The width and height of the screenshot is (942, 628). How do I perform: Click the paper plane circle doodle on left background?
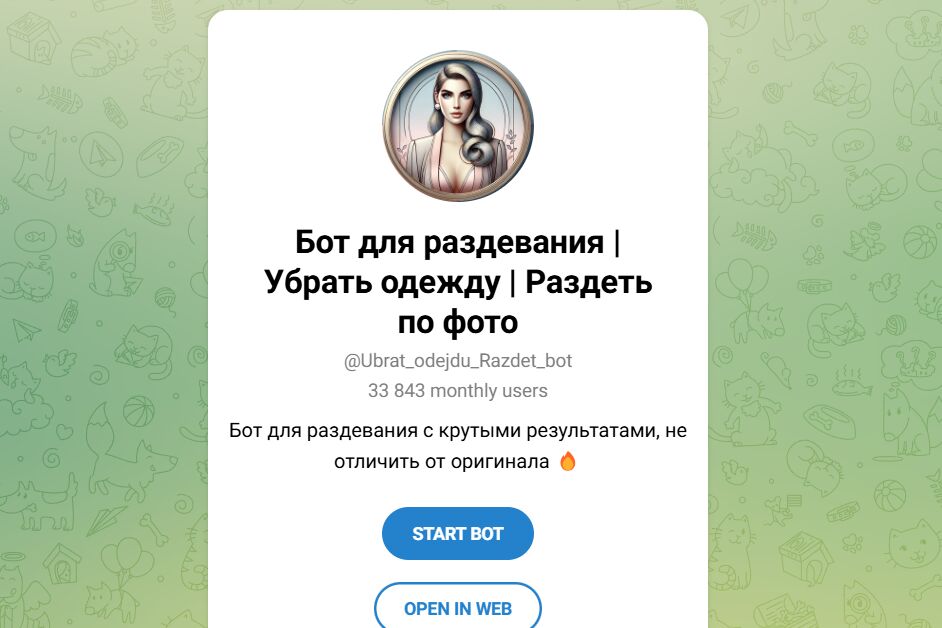(x=100, y=155)
